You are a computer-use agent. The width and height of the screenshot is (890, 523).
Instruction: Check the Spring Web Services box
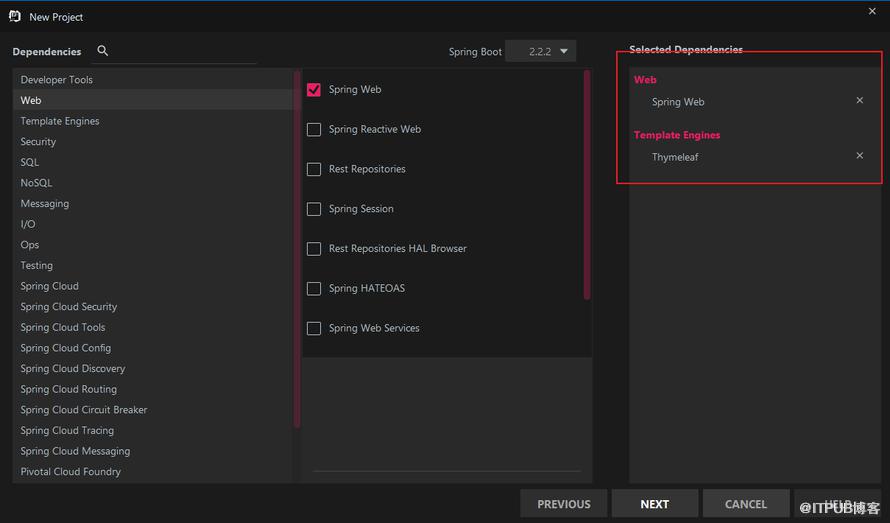[314, 328]
